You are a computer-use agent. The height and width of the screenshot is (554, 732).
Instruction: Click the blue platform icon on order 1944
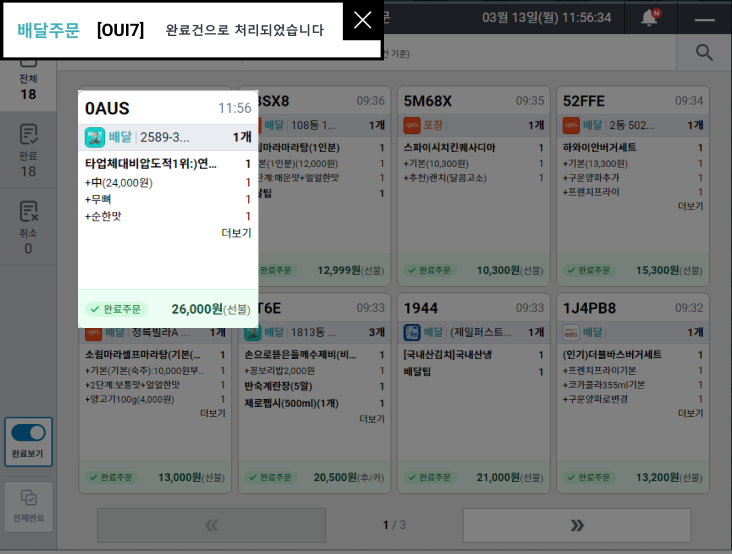(x=411, y=332)
